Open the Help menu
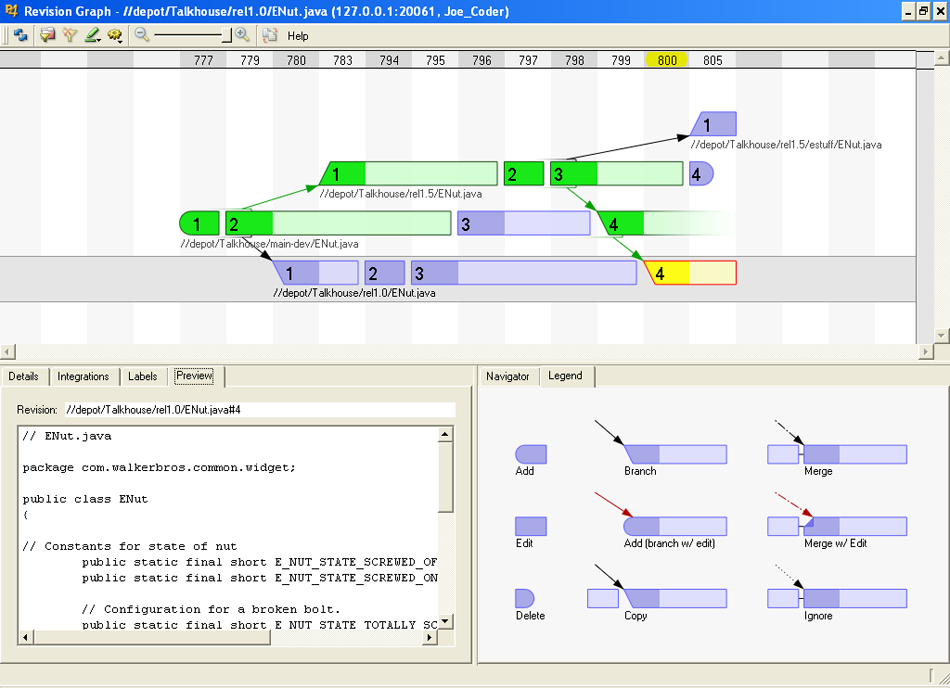 pos(298,36)
